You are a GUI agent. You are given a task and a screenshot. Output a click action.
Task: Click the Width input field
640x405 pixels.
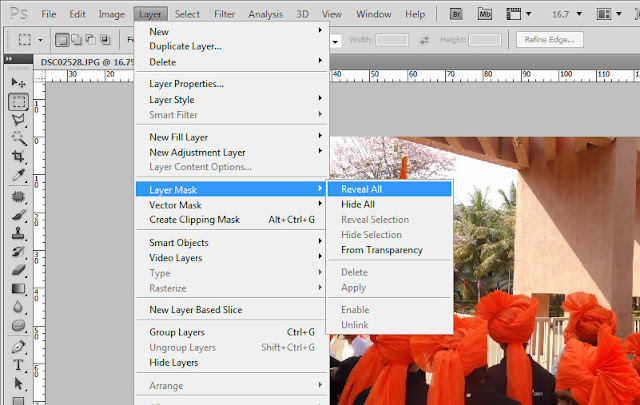[x=391, y=40]
